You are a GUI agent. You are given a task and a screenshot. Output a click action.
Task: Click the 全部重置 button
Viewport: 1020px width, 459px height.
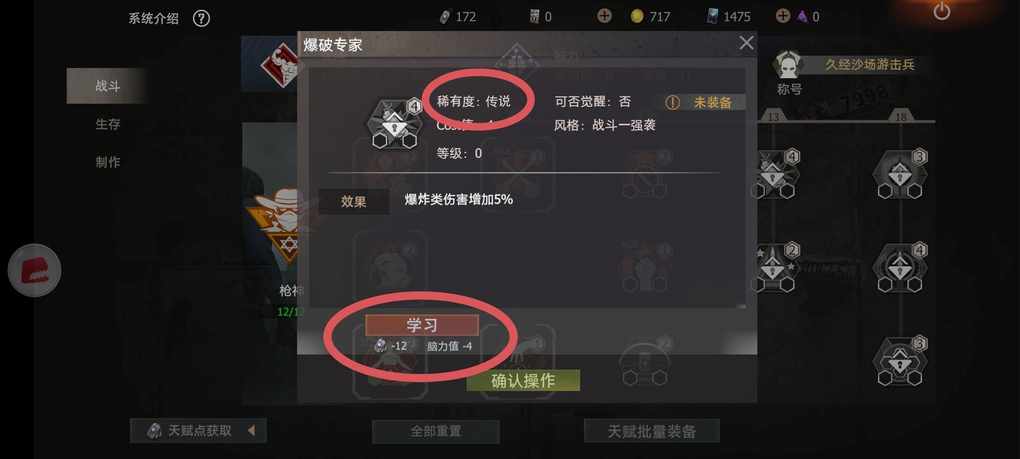tap(436, 431)
